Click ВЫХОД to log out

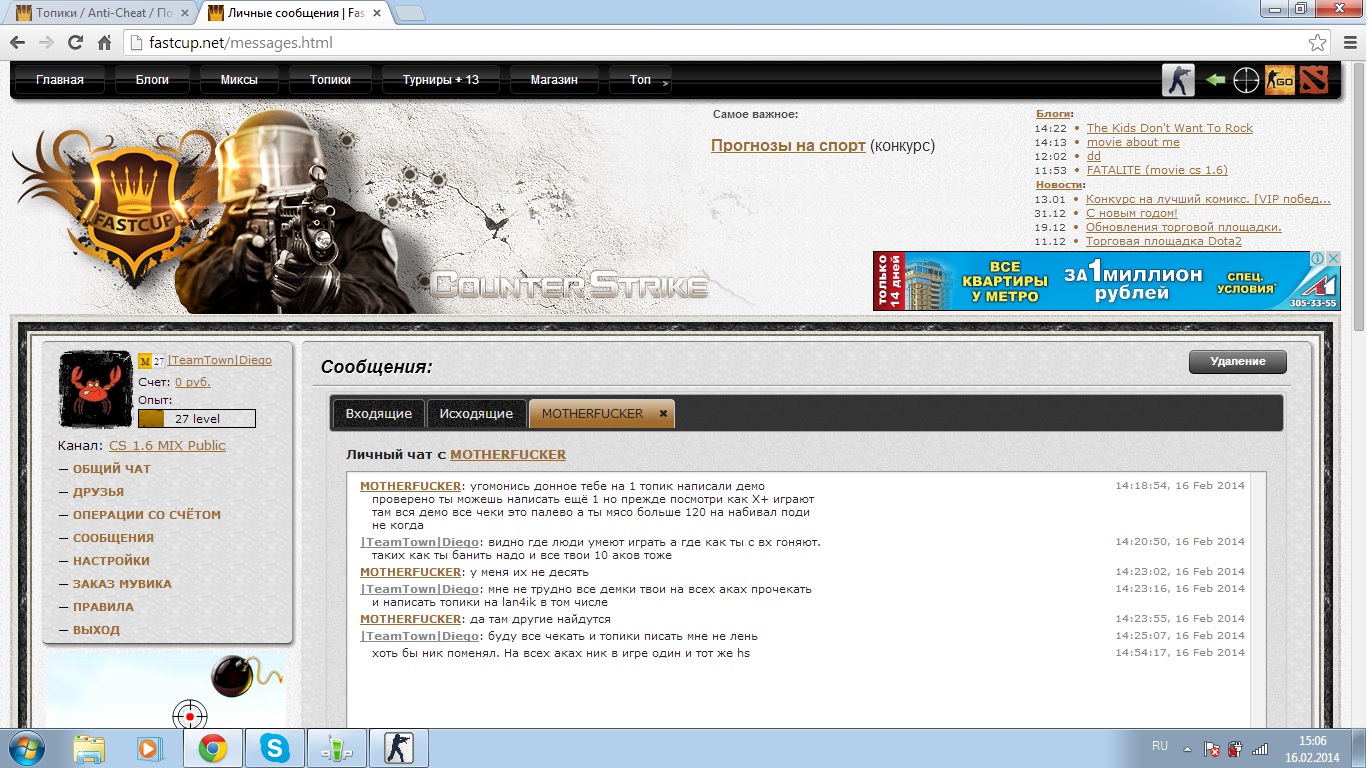click(x=96, y=630)
